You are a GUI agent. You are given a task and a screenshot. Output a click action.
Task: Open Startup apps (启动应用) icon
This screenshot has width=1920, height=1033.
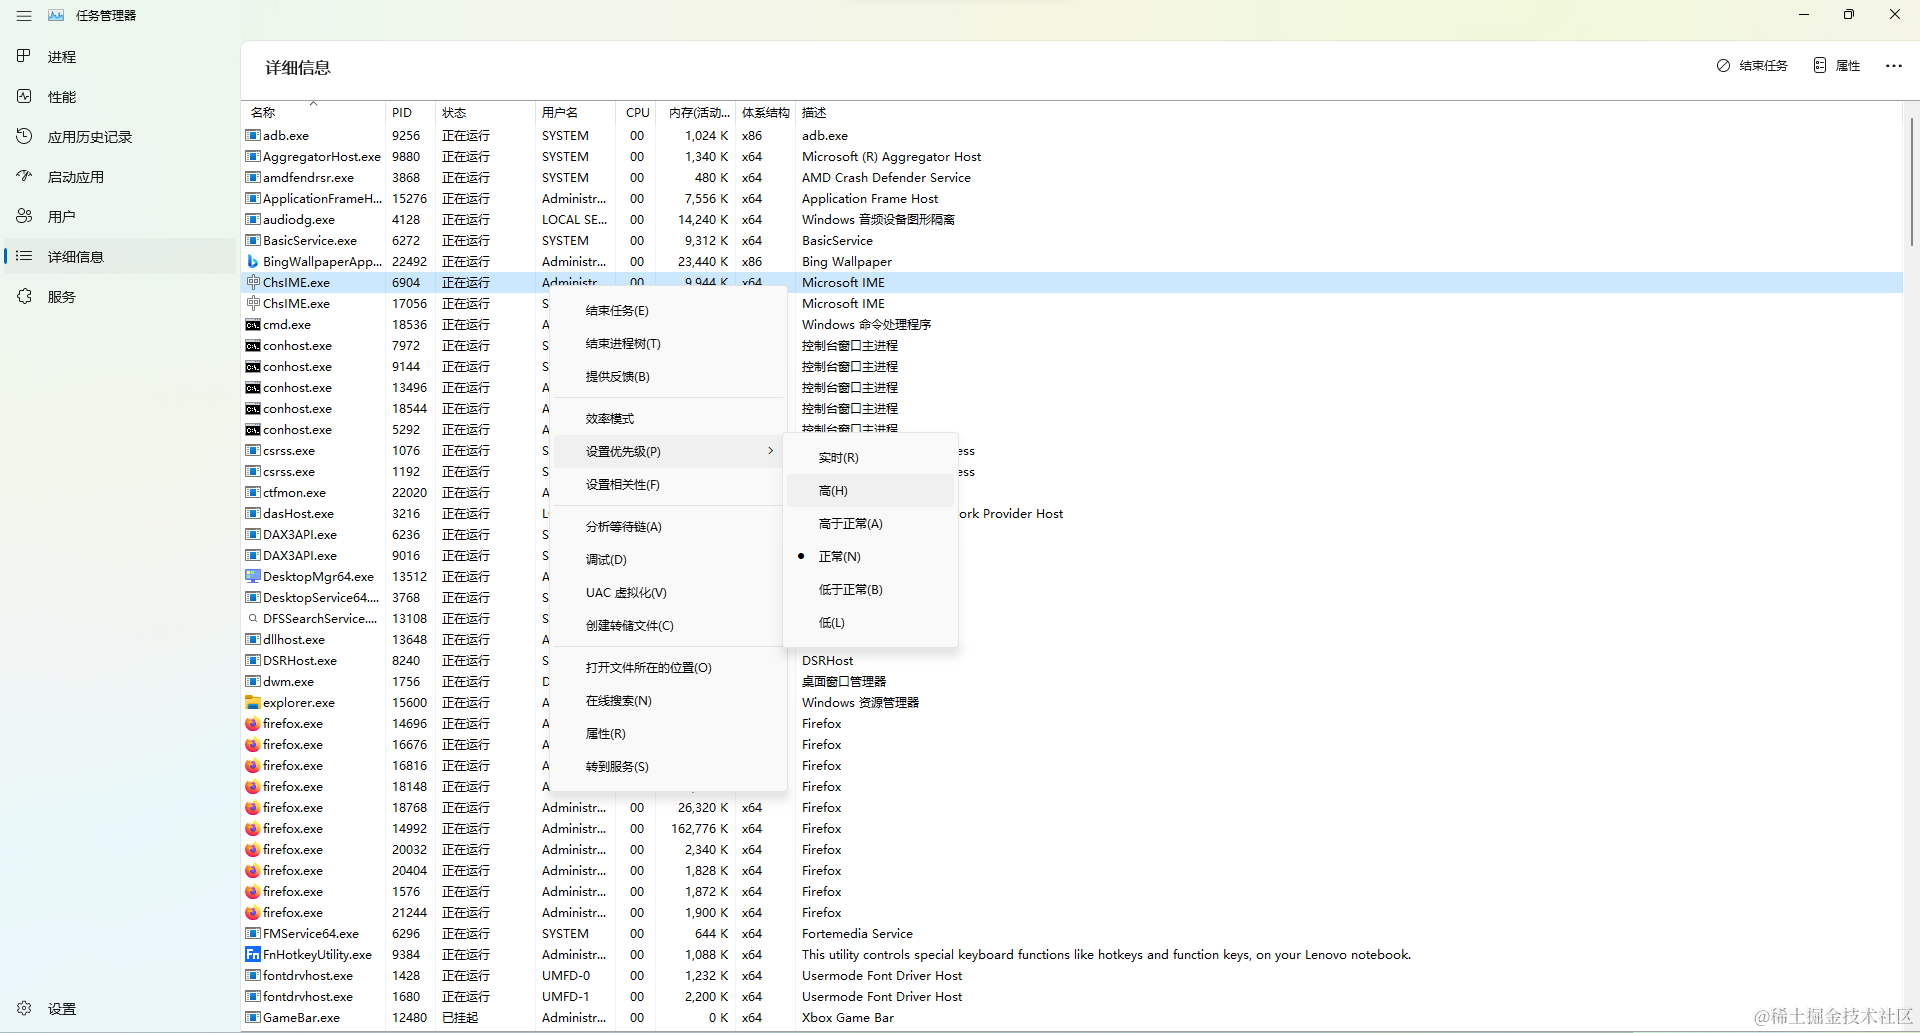coord(24,176)
